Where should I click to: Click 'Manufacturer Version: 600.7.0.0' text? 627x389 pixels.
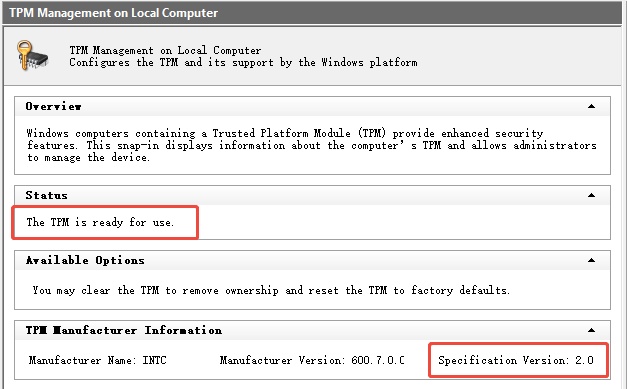click(x=312, y=360)
